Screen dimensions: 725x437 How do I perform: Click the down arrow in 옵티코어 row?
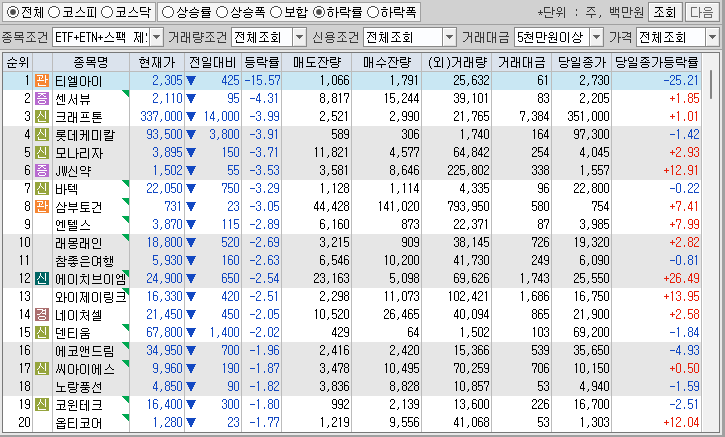[191, 423]
